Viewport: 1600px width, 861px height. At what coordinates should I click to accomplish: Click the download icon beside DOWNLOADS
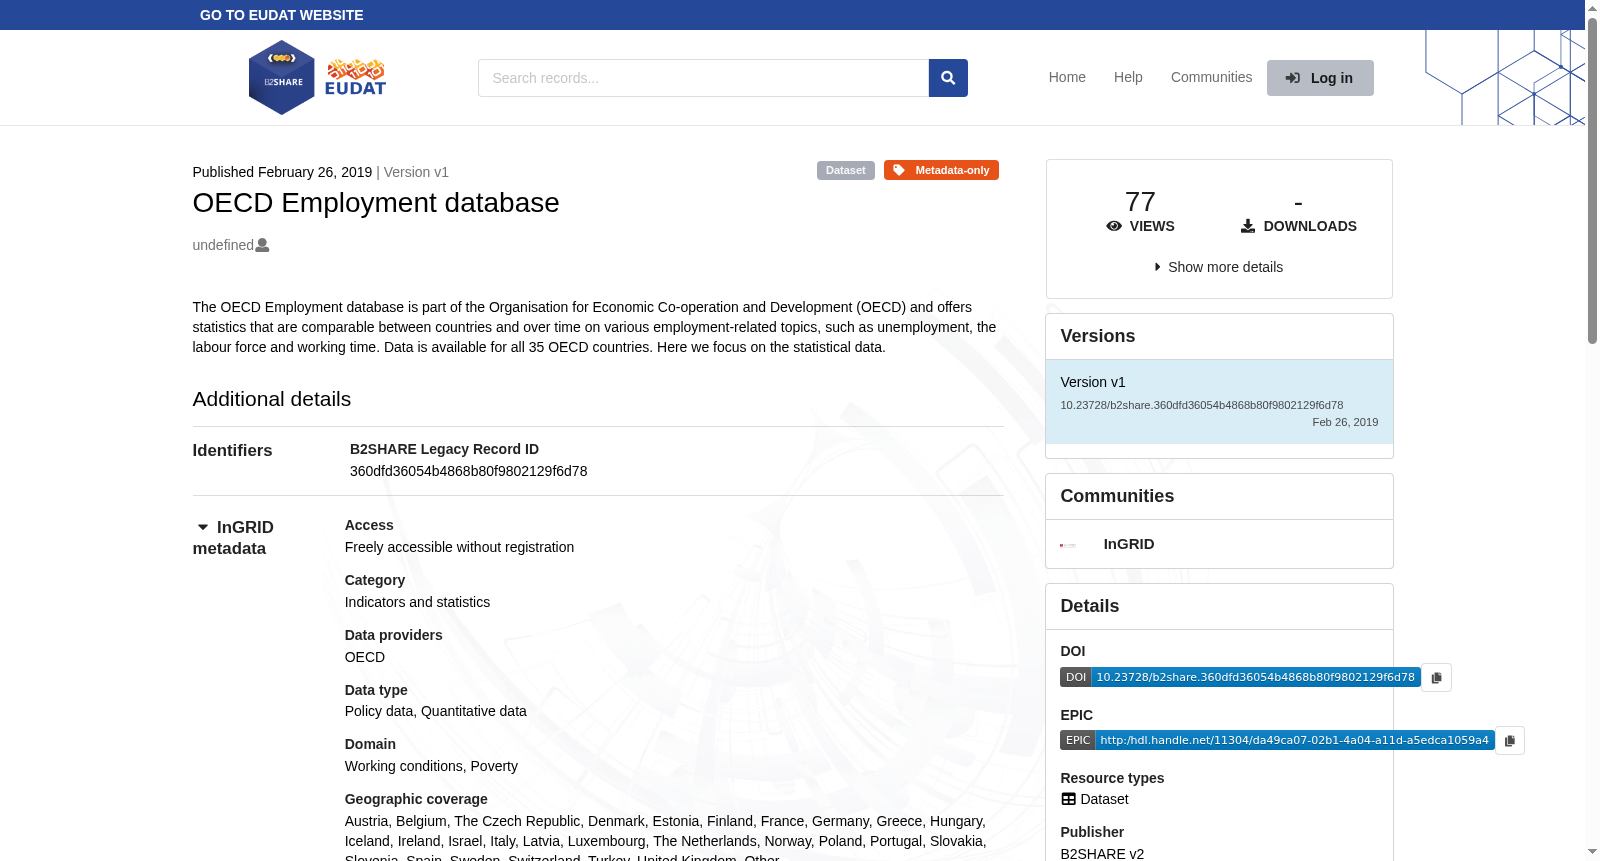coord(1248,226)
